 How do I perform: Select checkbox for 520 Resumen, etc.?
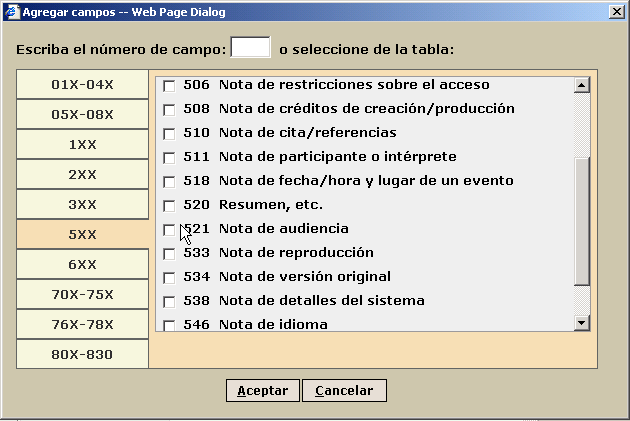point(169,206)
